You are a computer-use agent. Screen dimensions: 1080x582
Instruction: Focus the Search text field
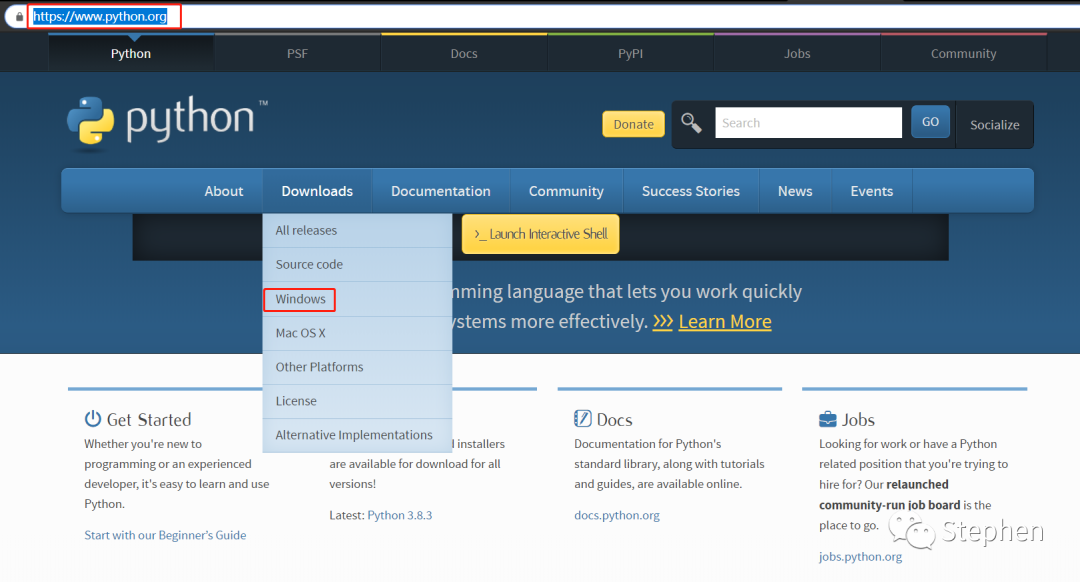(x=808, y=123)
